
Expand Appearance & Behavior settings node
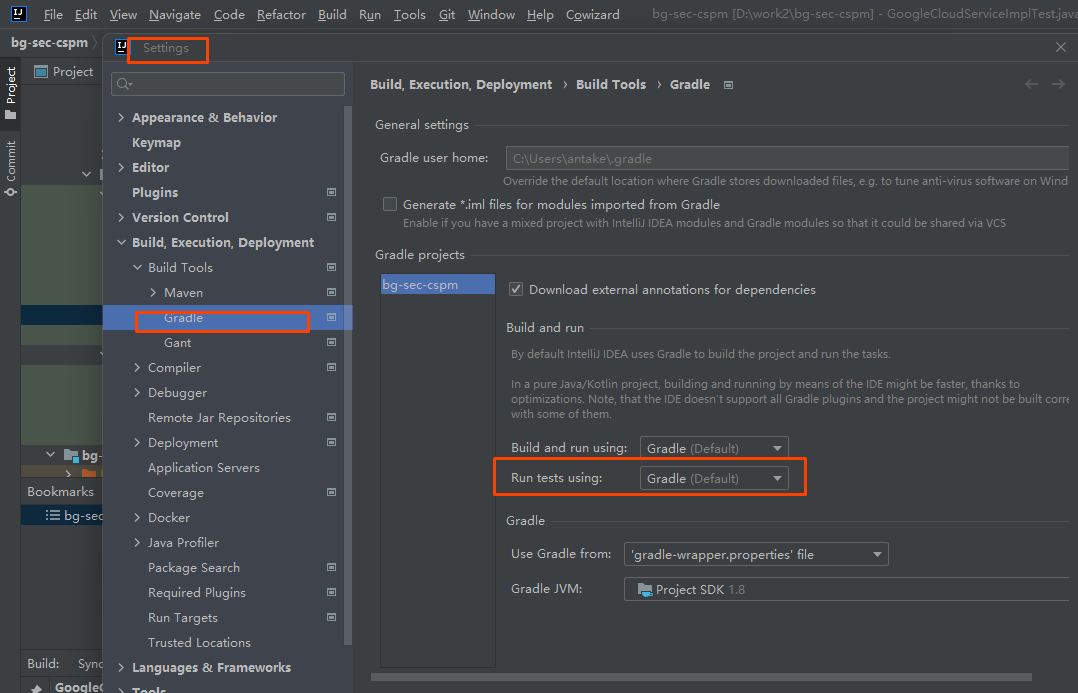[121, 118]
